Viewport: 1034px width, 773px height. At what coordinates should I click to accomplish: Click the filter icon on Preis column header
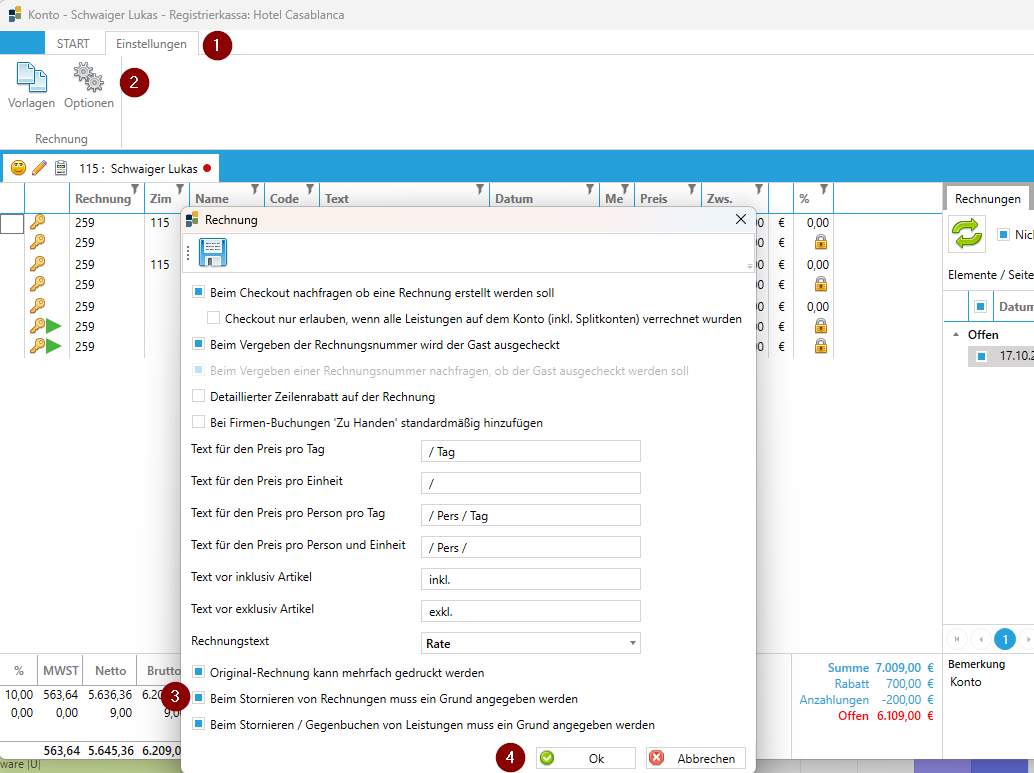click(692, 189)
